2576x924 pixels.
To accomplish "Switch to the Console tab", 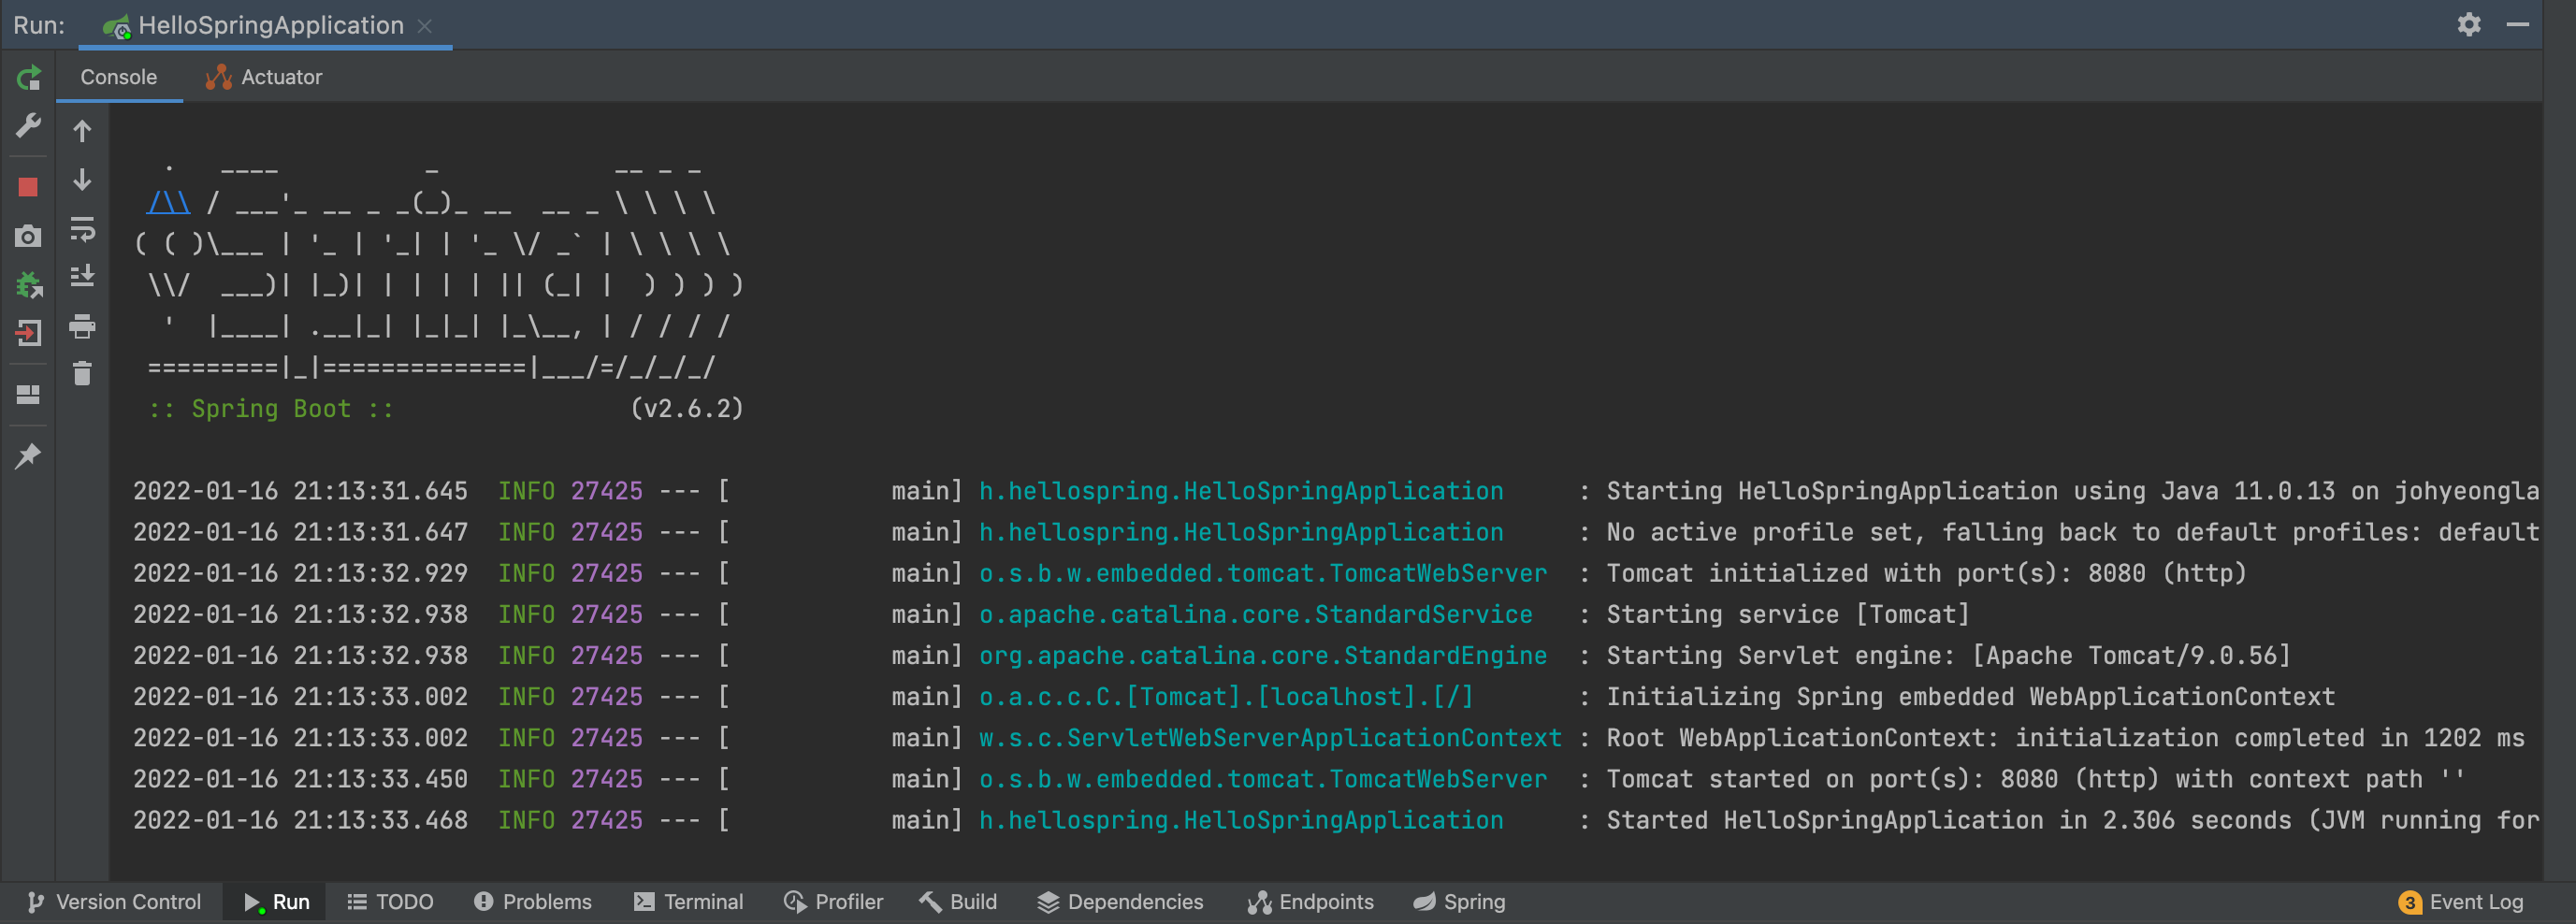I will pyautogui.click(x=119, y=77).
